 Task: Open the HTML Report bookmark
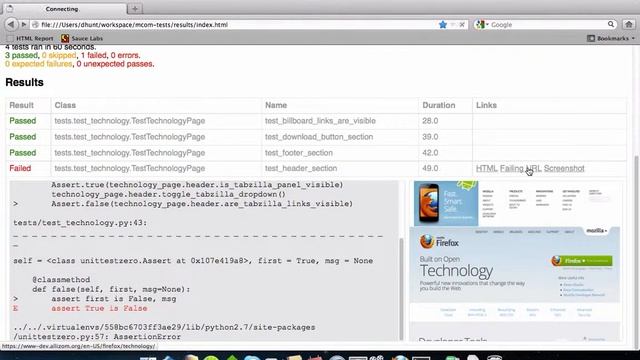pos(30,38)
